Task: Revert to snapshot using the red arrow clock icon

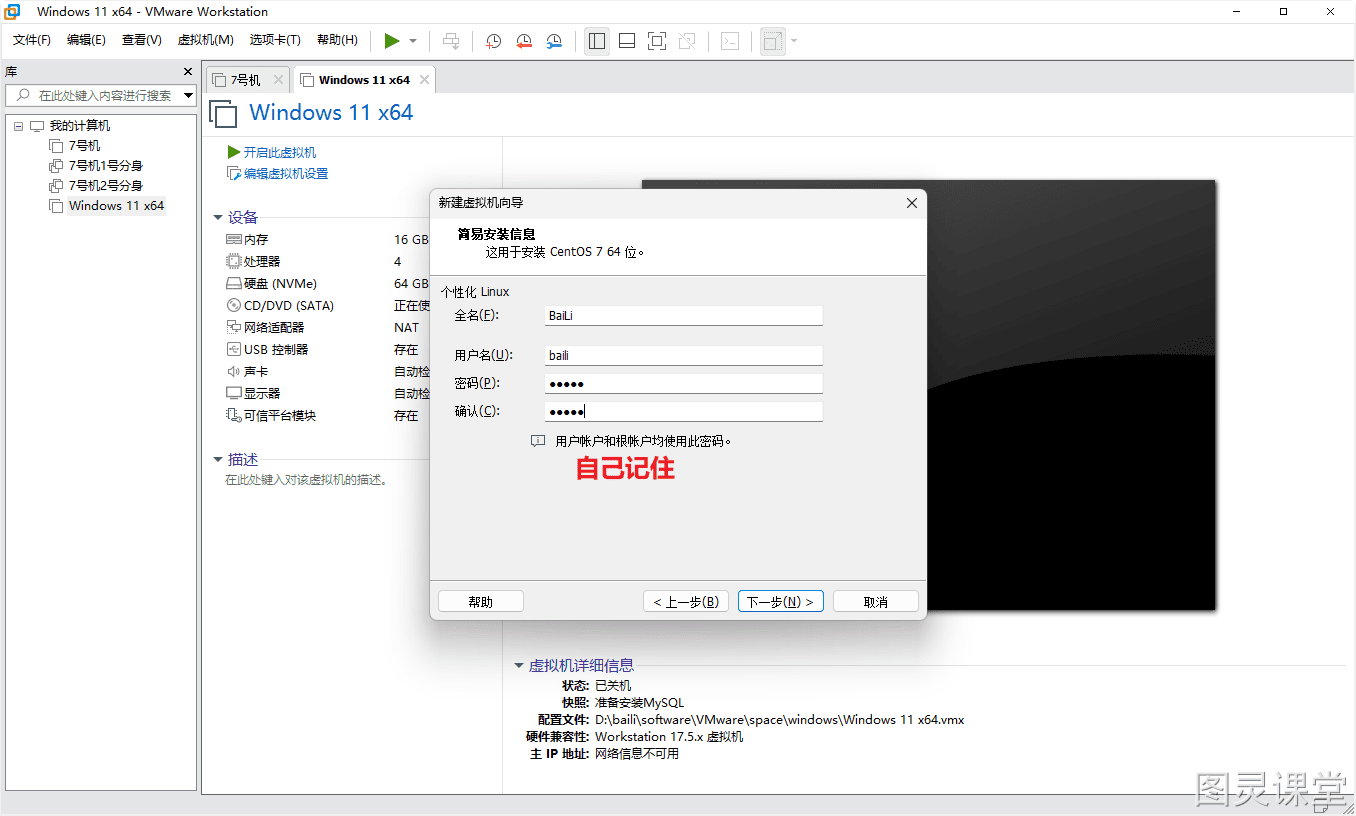Action: pos(524,41)
